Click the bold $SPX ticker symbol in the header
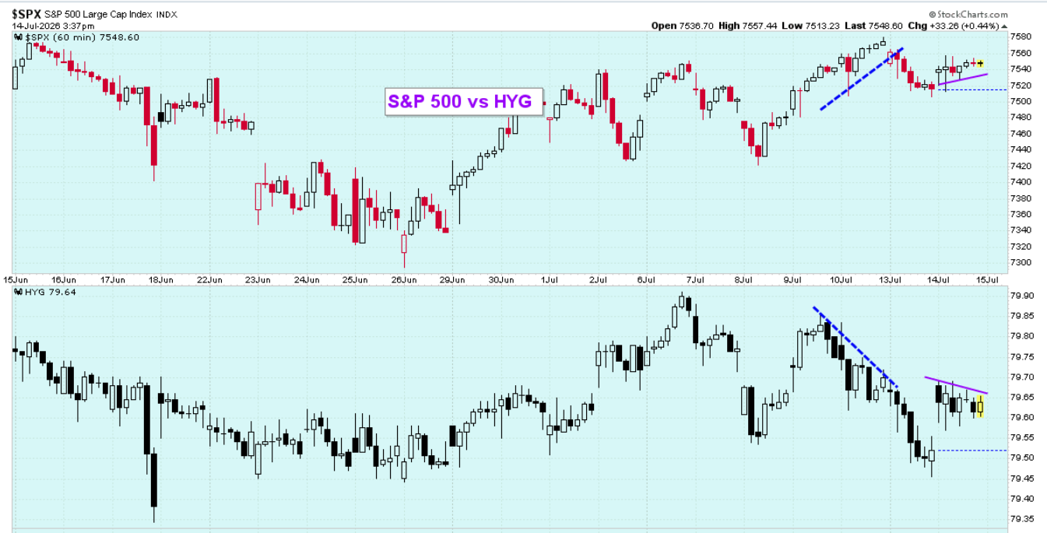 [x=26, y=14]
